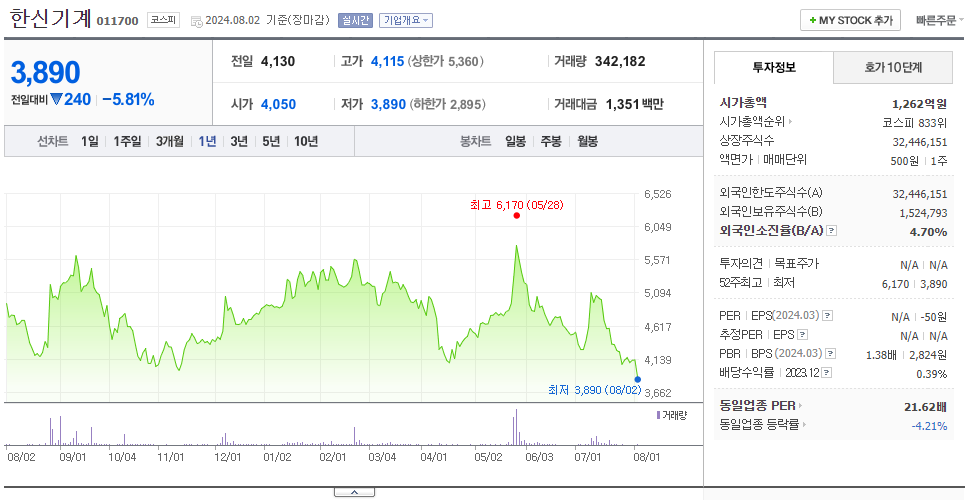The width and height of the screenshot is (968, 500).
Task: Click the 시가 value 4,050
Action: [x=278, y=104]
